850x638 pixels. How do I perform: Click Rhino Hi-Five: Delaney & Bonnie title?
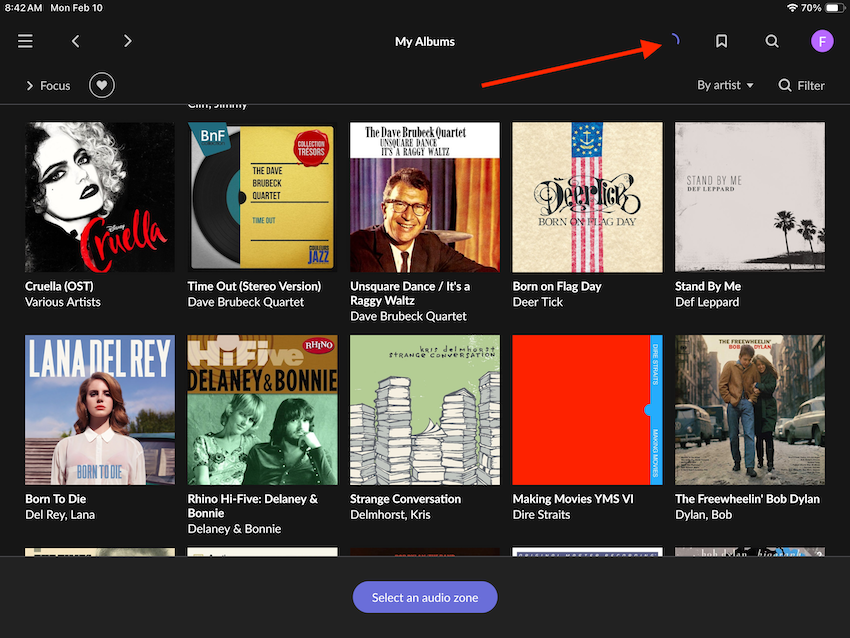click(x=253, y=506)
